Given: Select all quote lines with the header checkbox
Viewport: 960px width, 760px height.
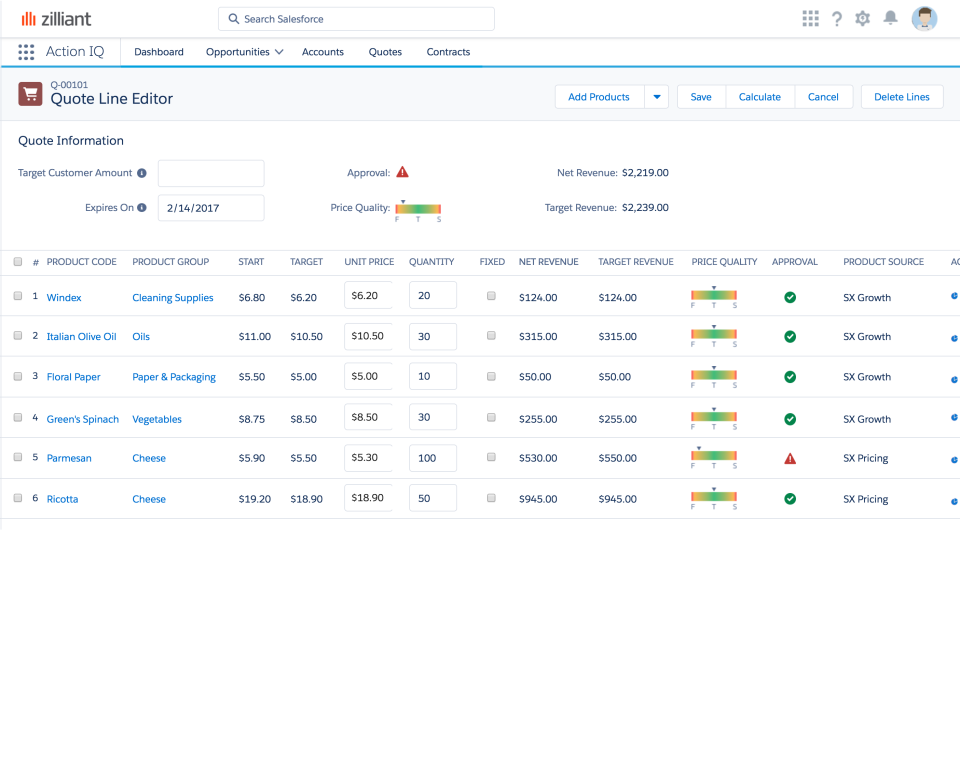Looking at the screenshot, I should (16, 261).
